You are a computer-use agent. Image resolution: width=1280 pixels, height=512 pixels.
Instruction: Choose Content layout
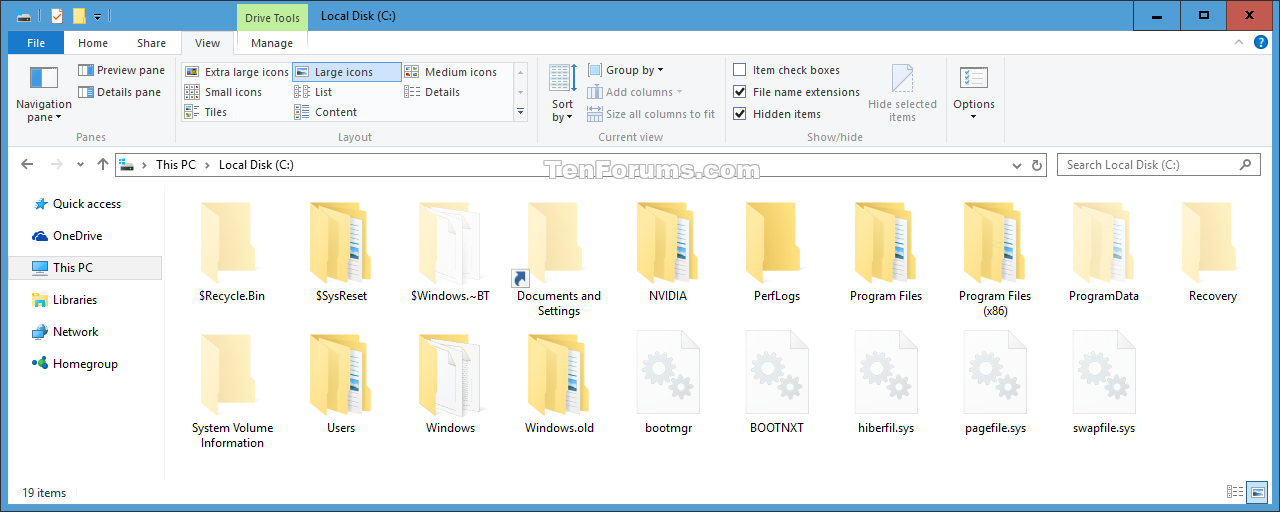tap(326, 112)
